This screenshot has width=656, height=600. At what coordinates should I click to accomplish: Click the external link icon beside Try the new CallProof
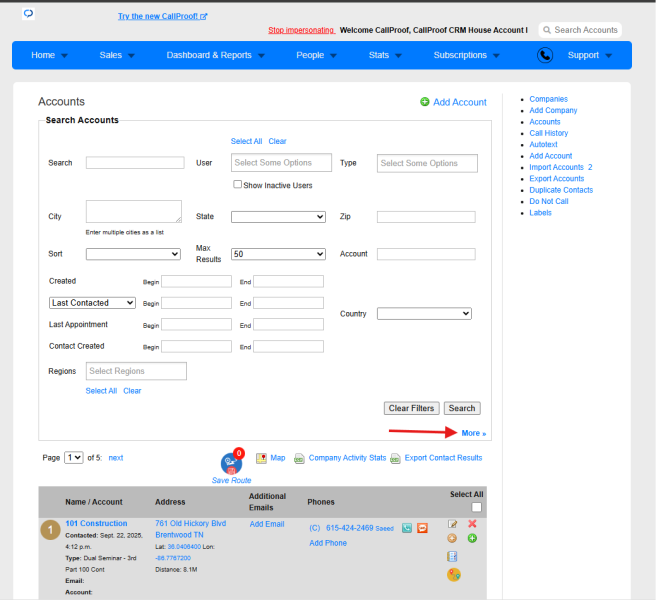pyautogui.click(x=203, y=16)
